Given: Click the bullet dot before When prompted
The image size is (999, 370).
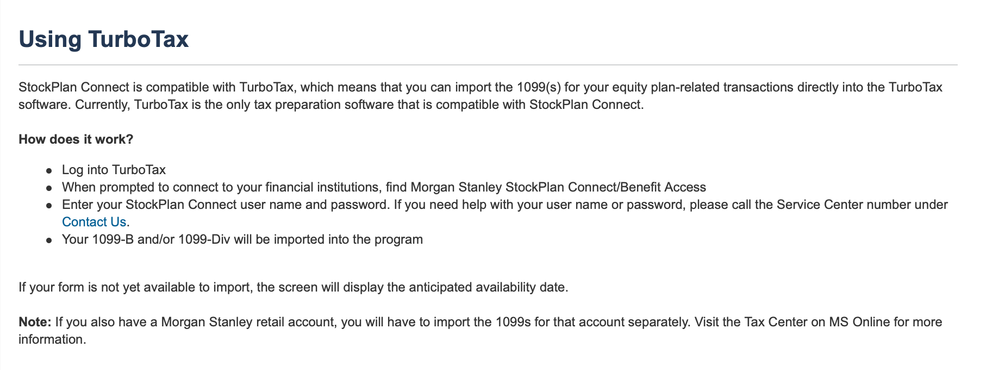Looking at the screenshot, I should tap(49, 189).
